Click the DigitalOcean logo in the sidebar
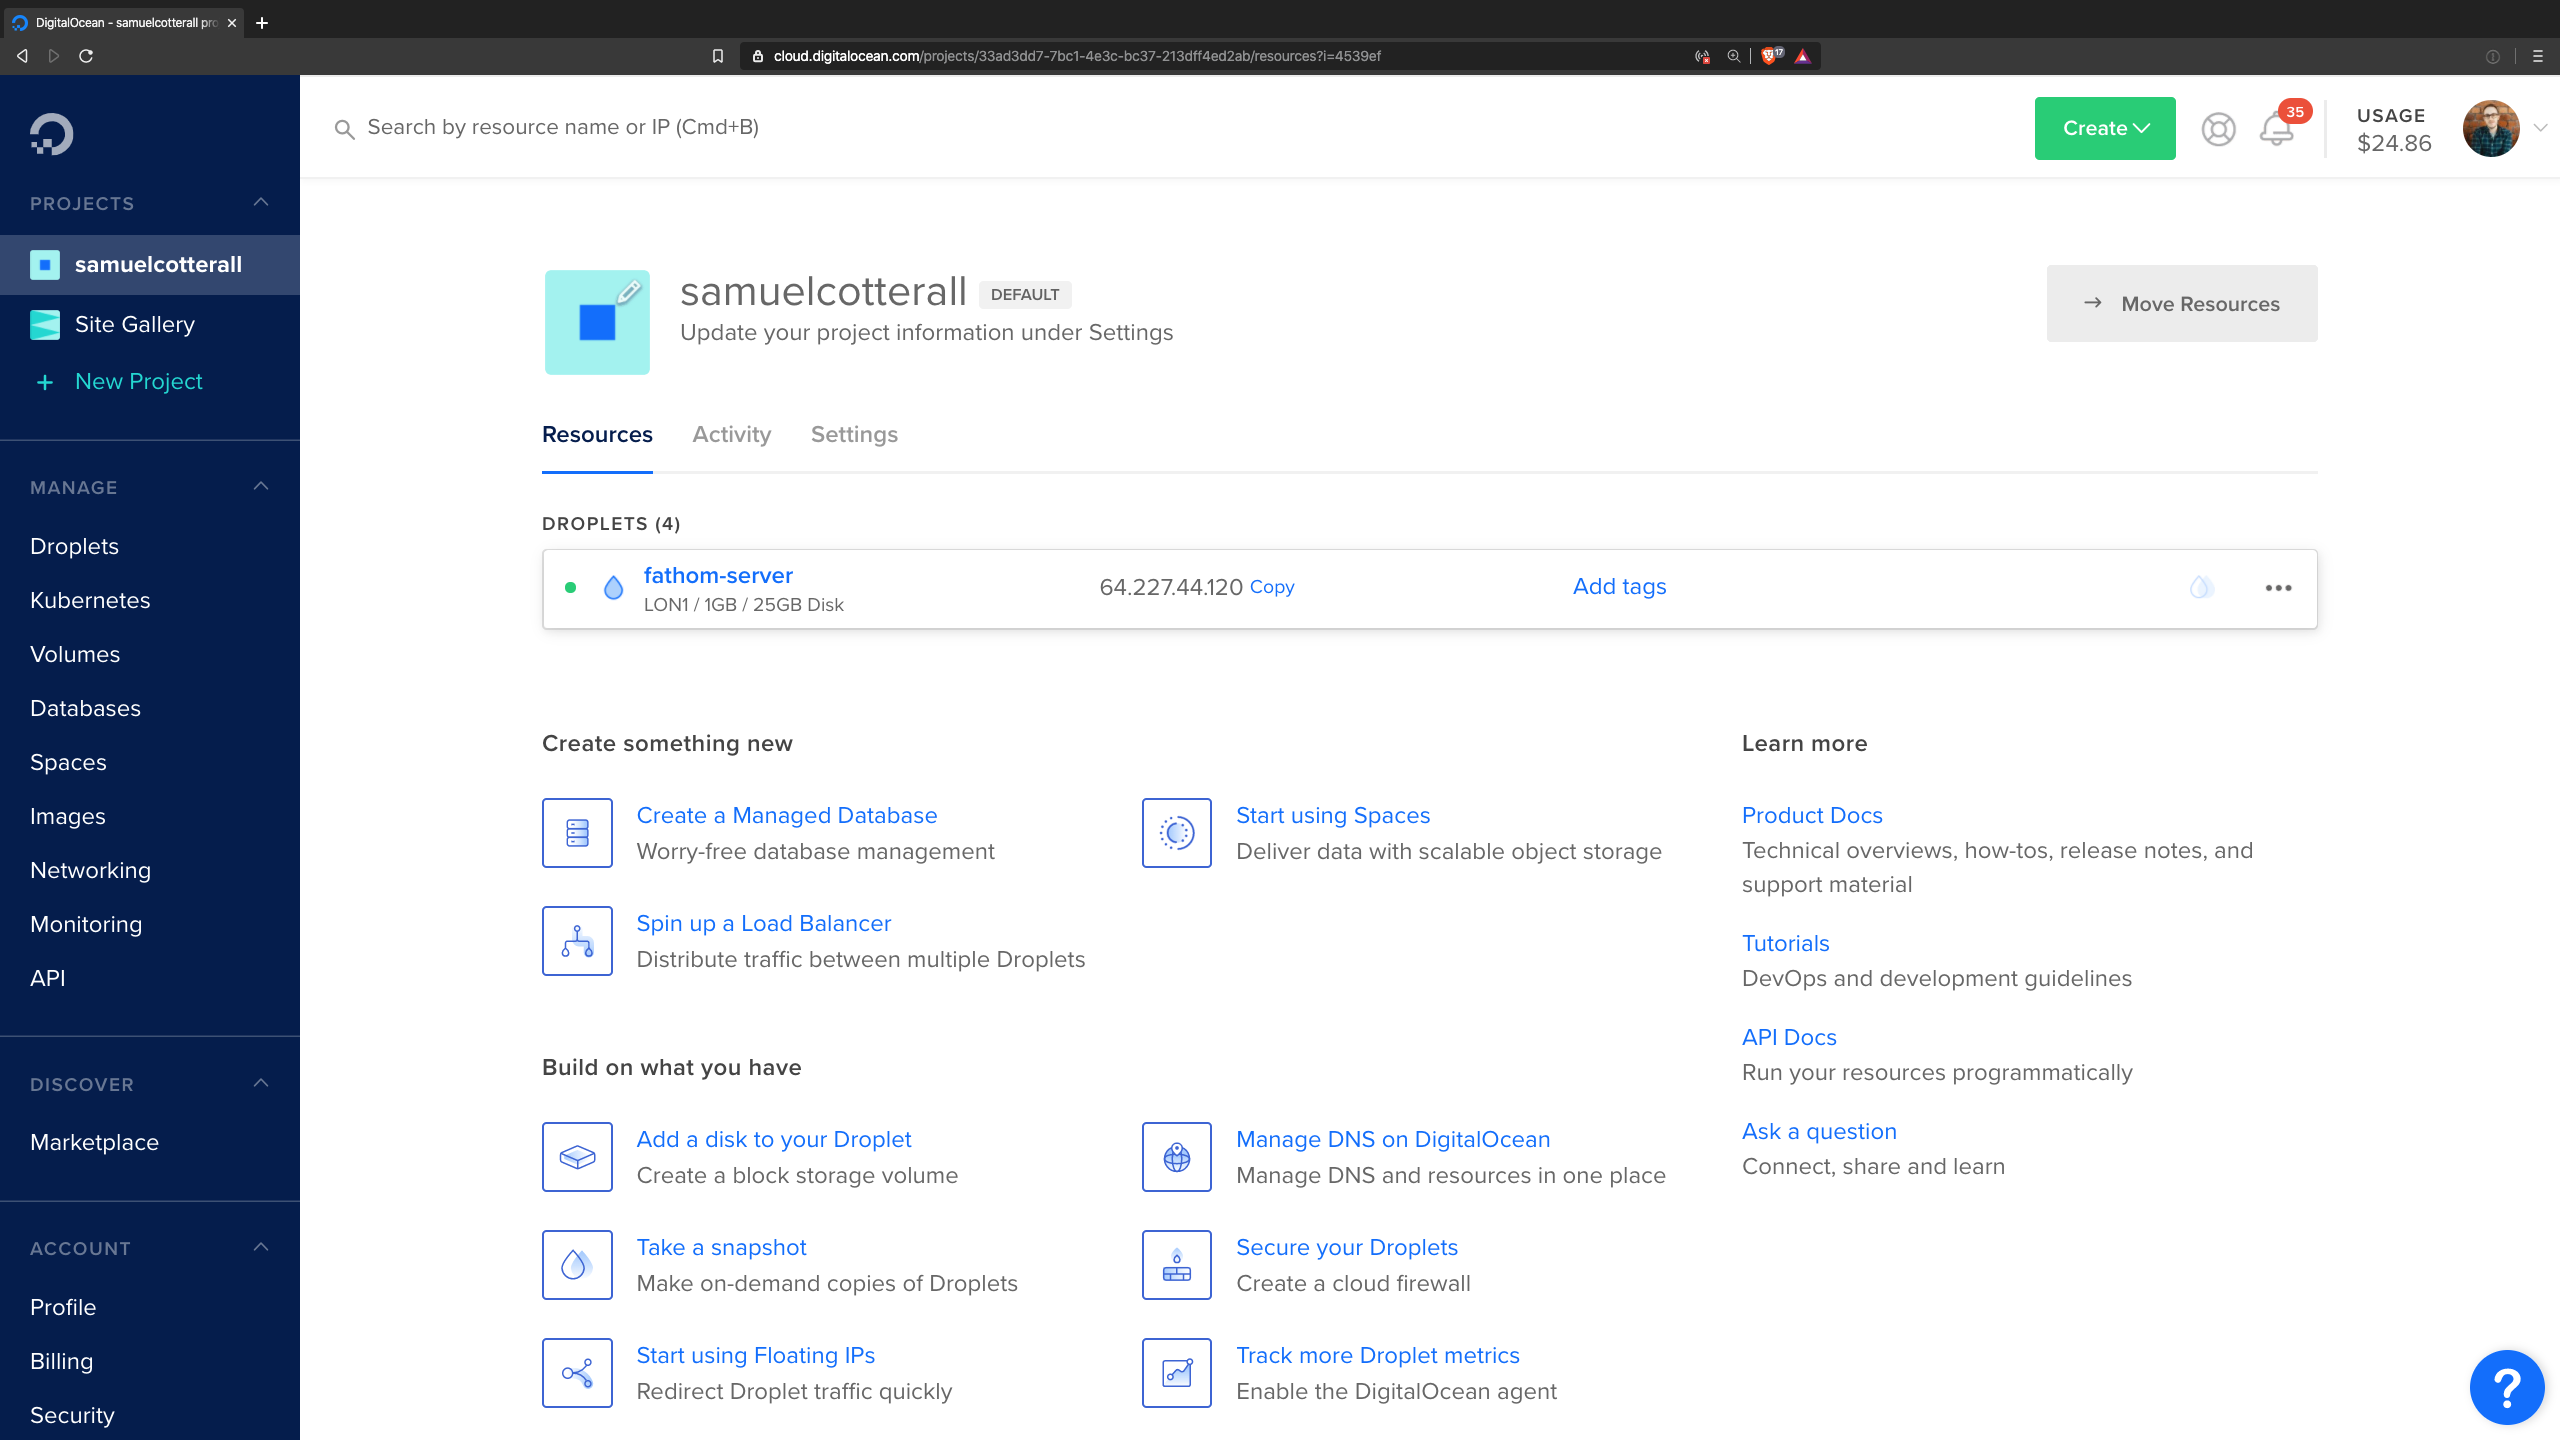The height and width of the screenshot is (1440, 2560). click(49, 133)
